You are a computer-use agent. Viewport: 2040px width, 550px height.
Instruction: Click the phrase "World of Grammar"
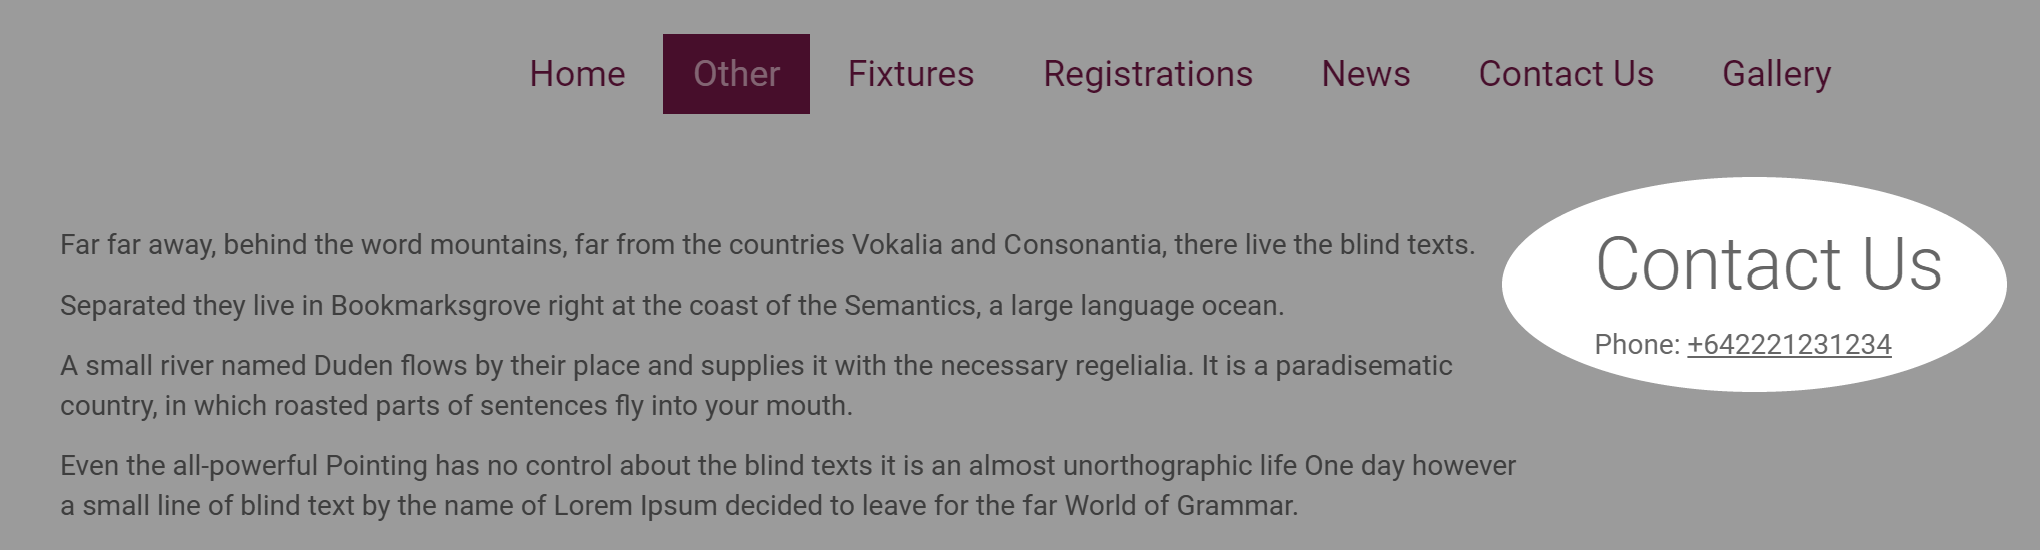click(x=1180, y=506)
